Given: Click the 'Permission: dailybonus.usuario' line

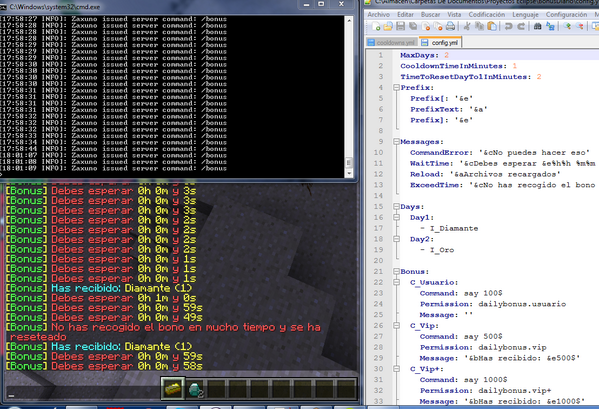Looking at the screenshot, I should point(493,304).
